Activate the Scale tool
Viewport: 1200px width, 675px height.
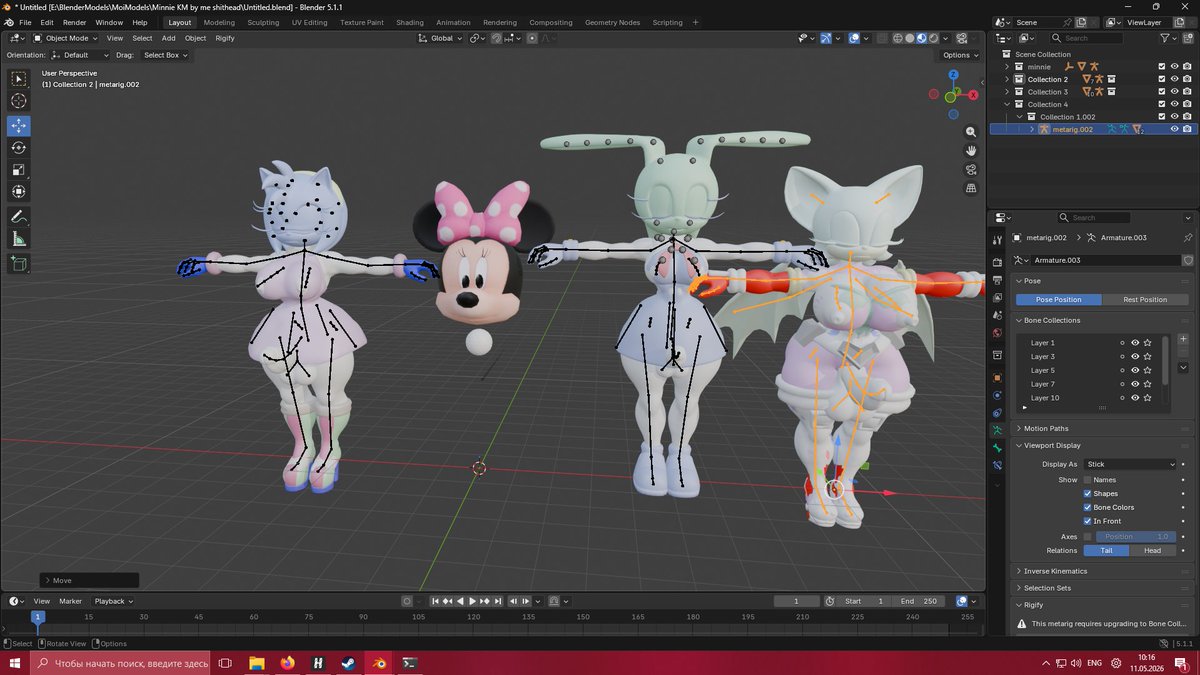tap(19, 170)
